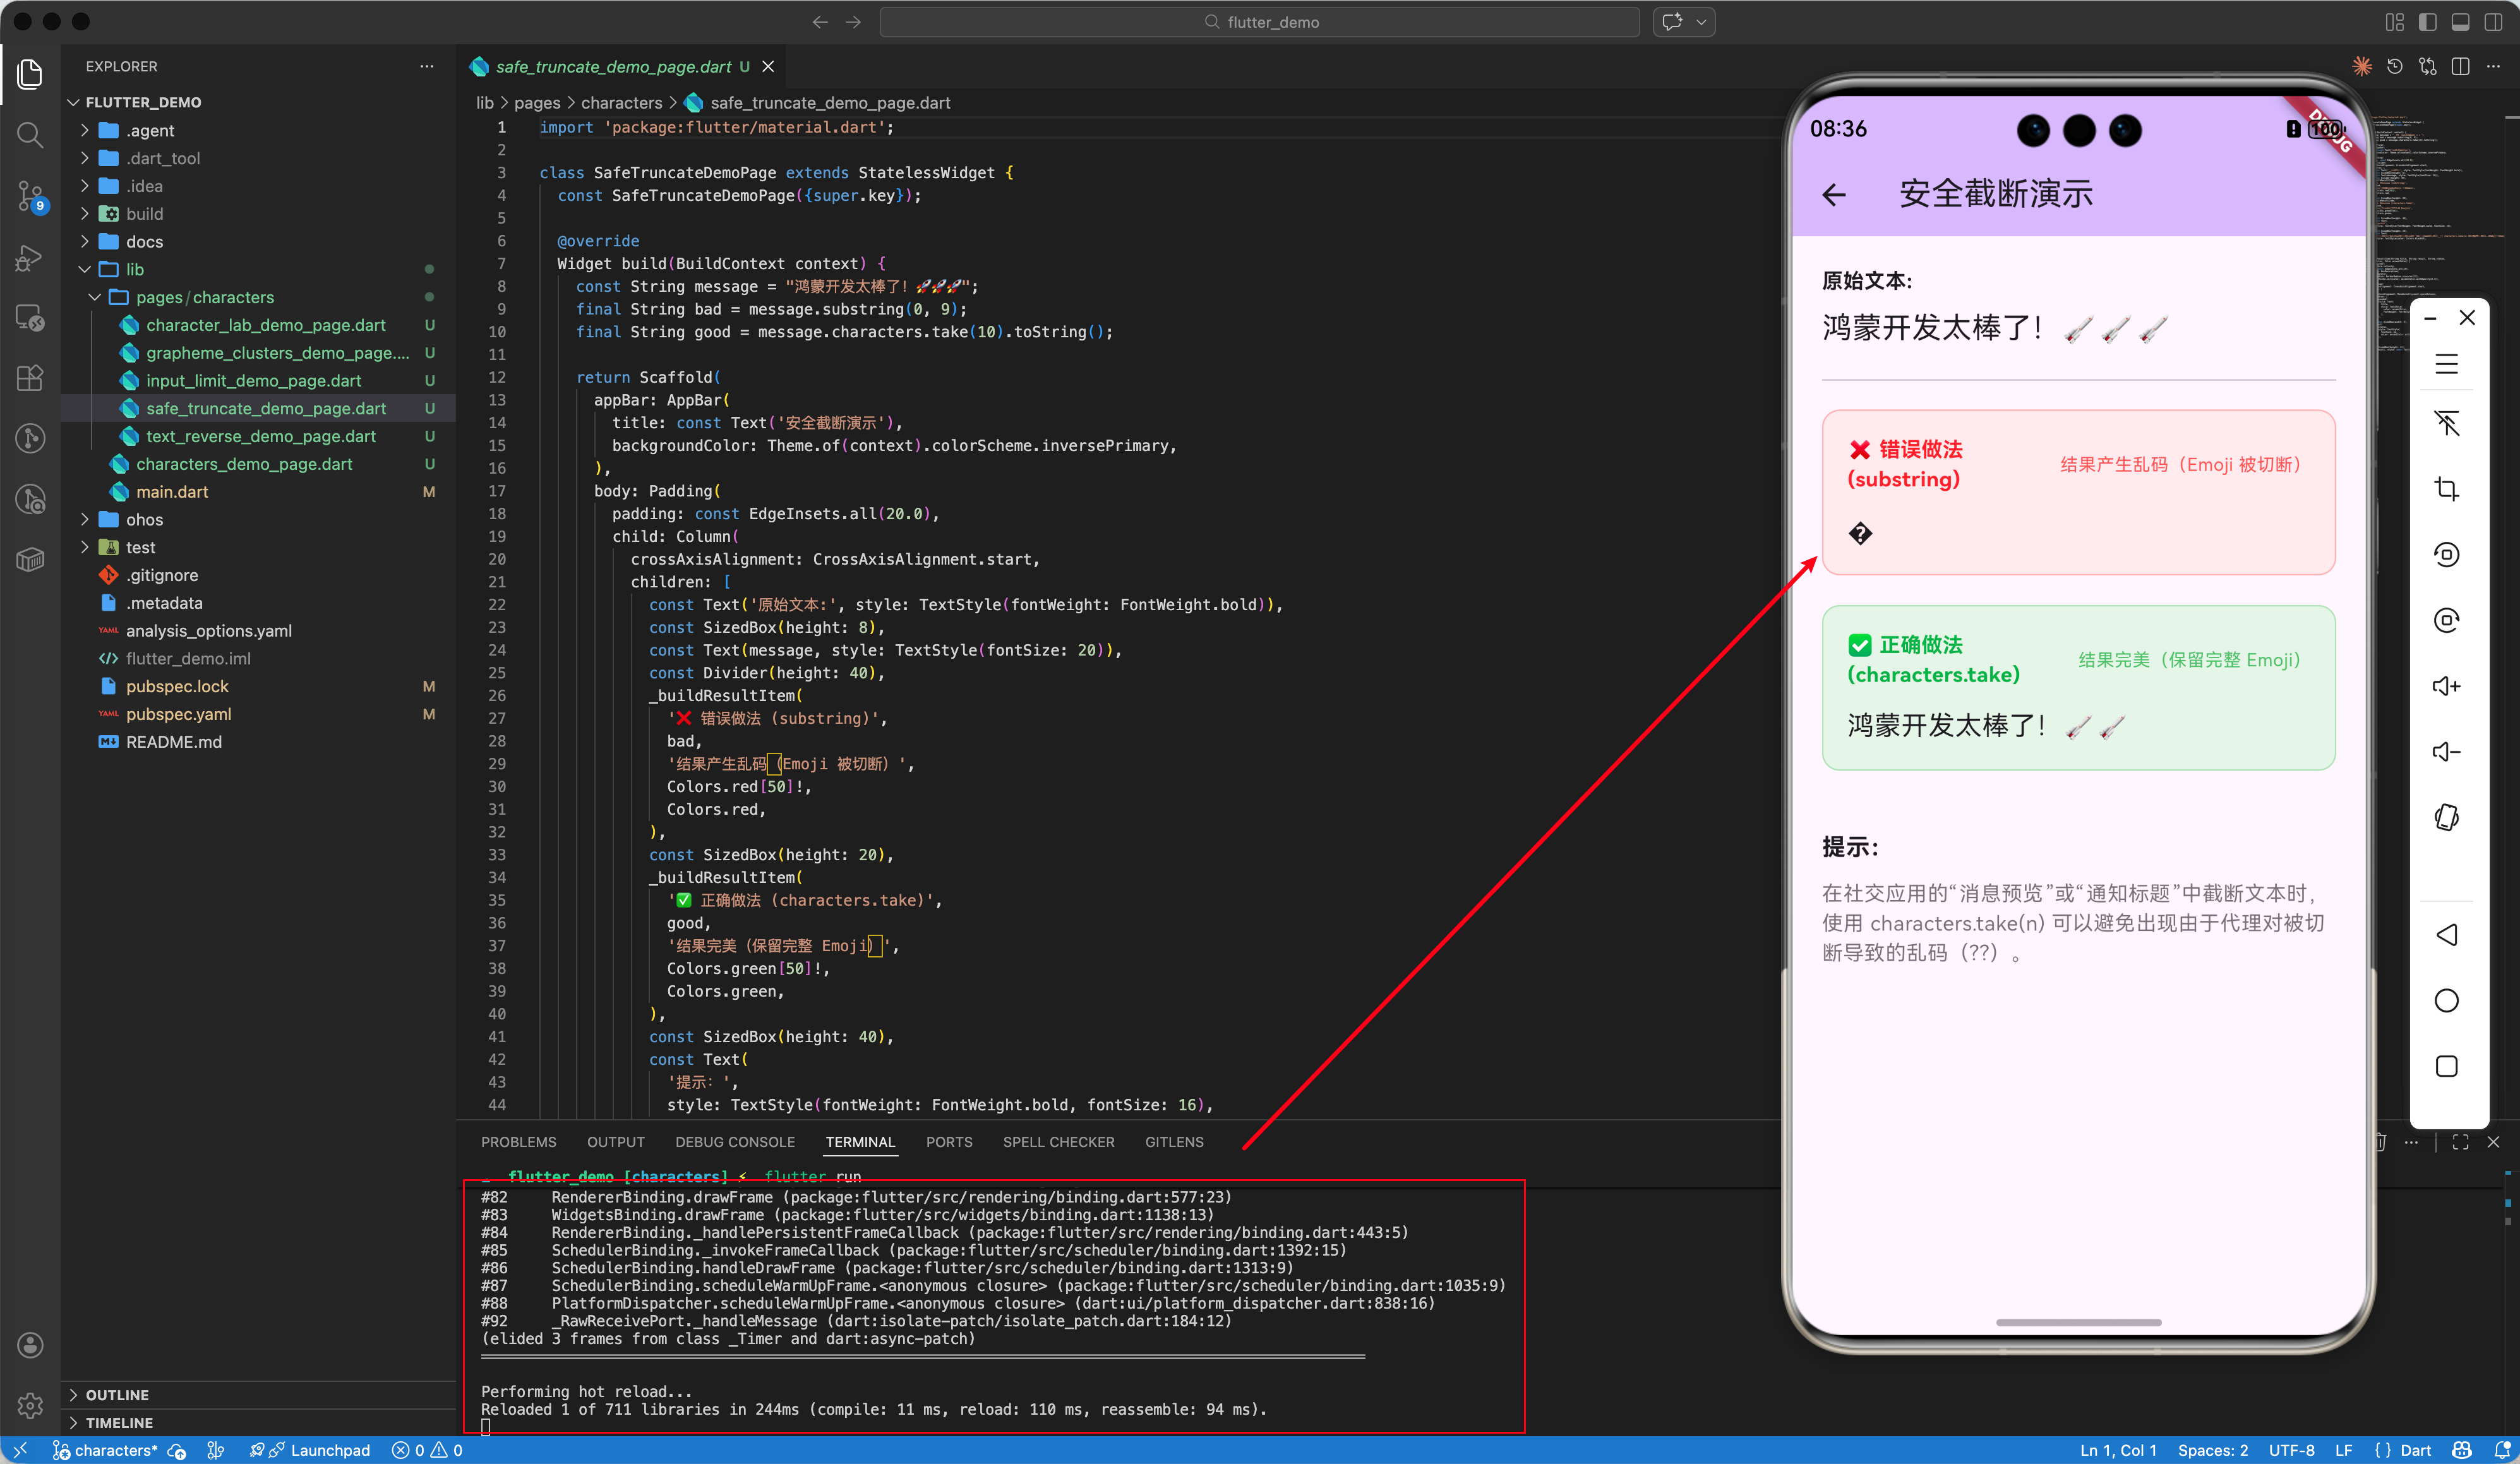Viewport: 2520px width, 1464px height.
Task: Switch to the DEBUG CONSOLE tab
Action: (x=734, y=1142)
